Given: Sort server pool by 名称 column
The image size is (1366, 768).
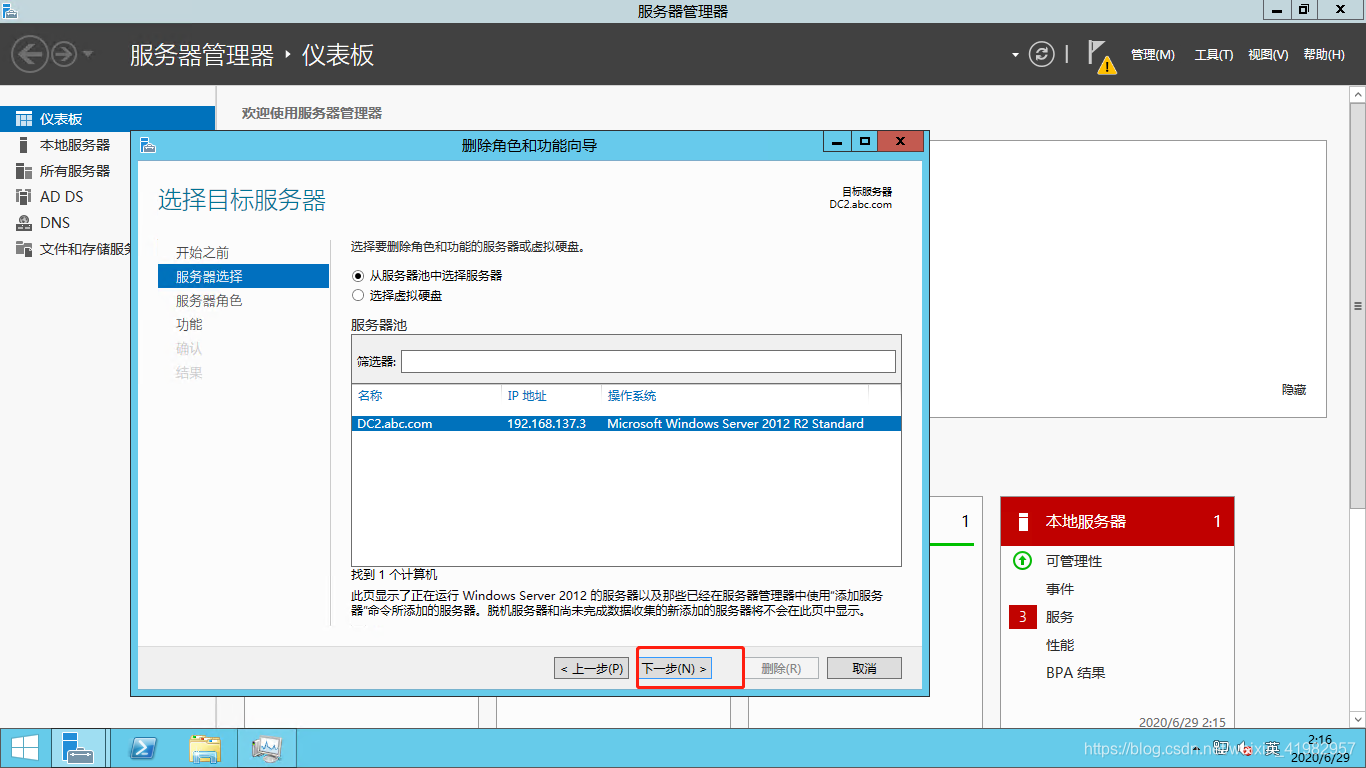Looking at the screenshot, I should click(370, 396).
